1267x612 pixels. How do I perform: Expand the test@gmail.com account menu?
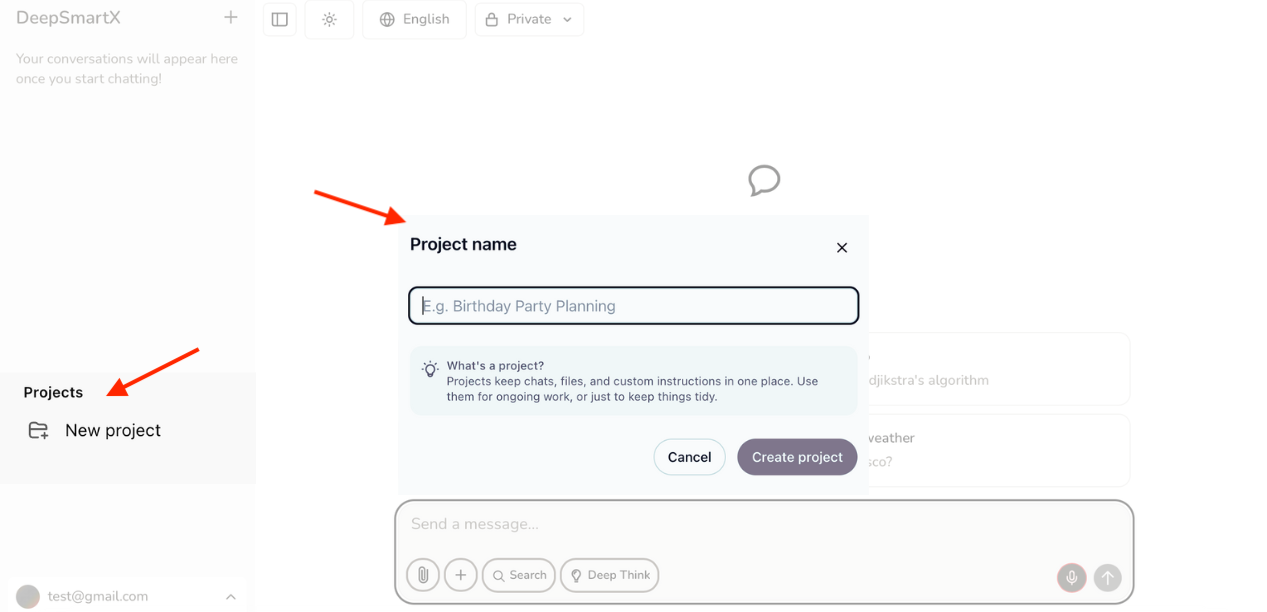click(230, 597)
